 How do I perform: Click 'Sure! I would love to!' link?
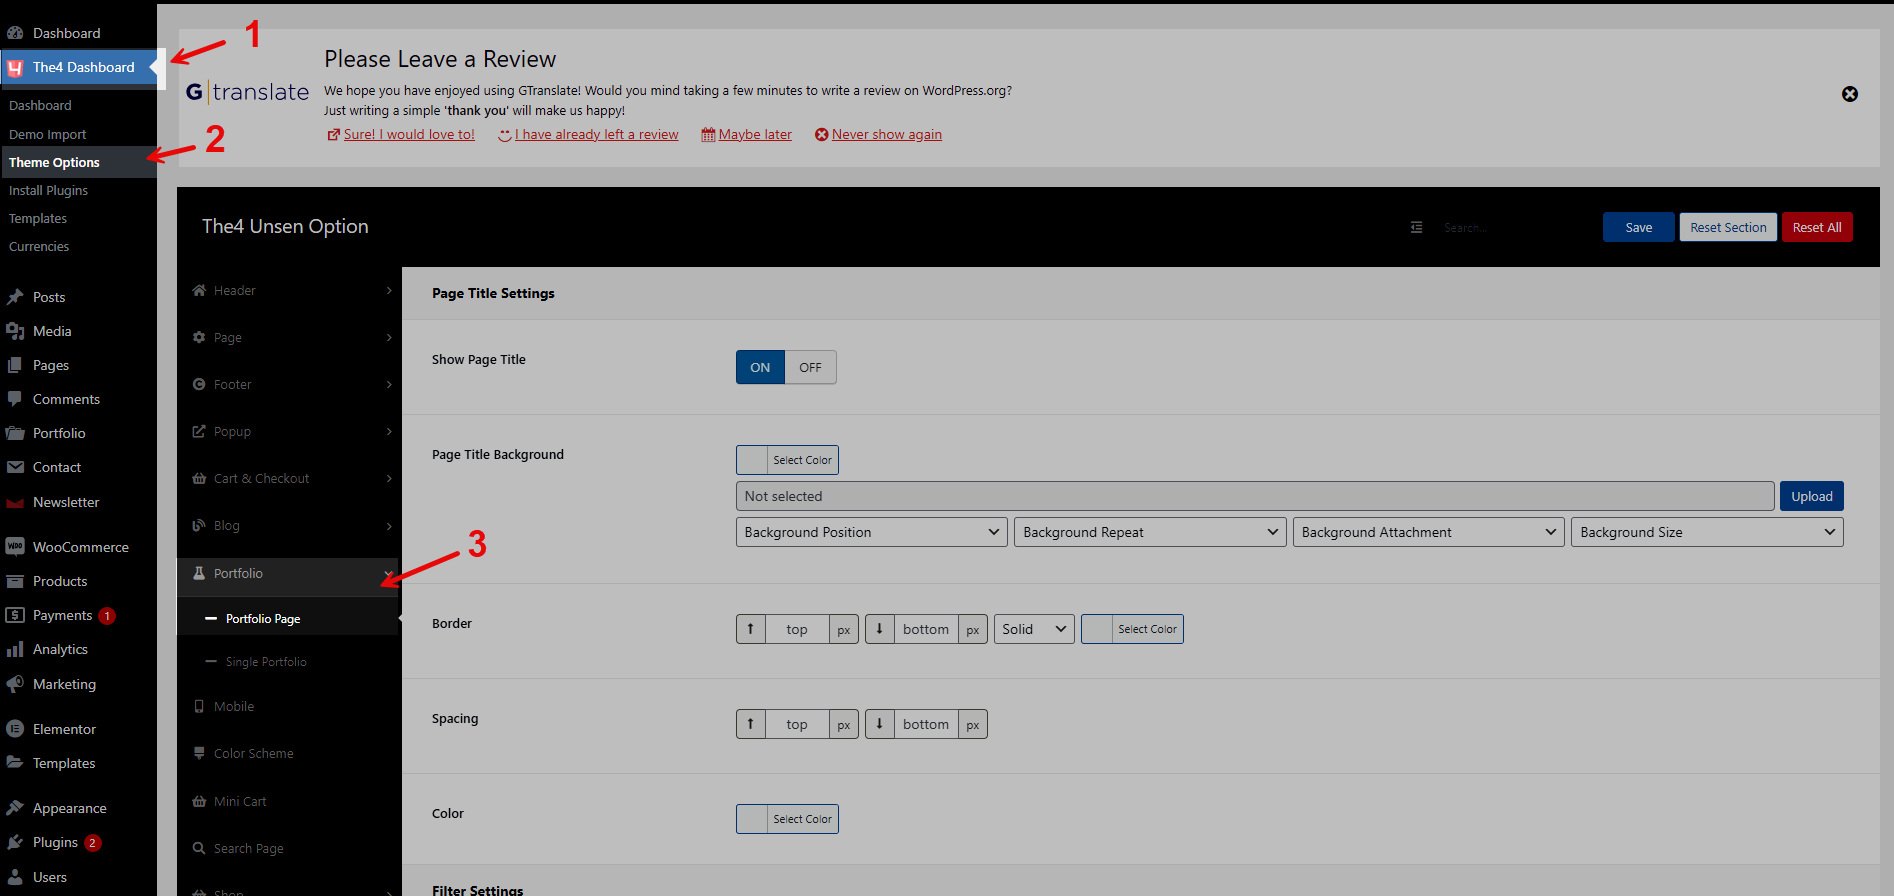pos(409,134)
